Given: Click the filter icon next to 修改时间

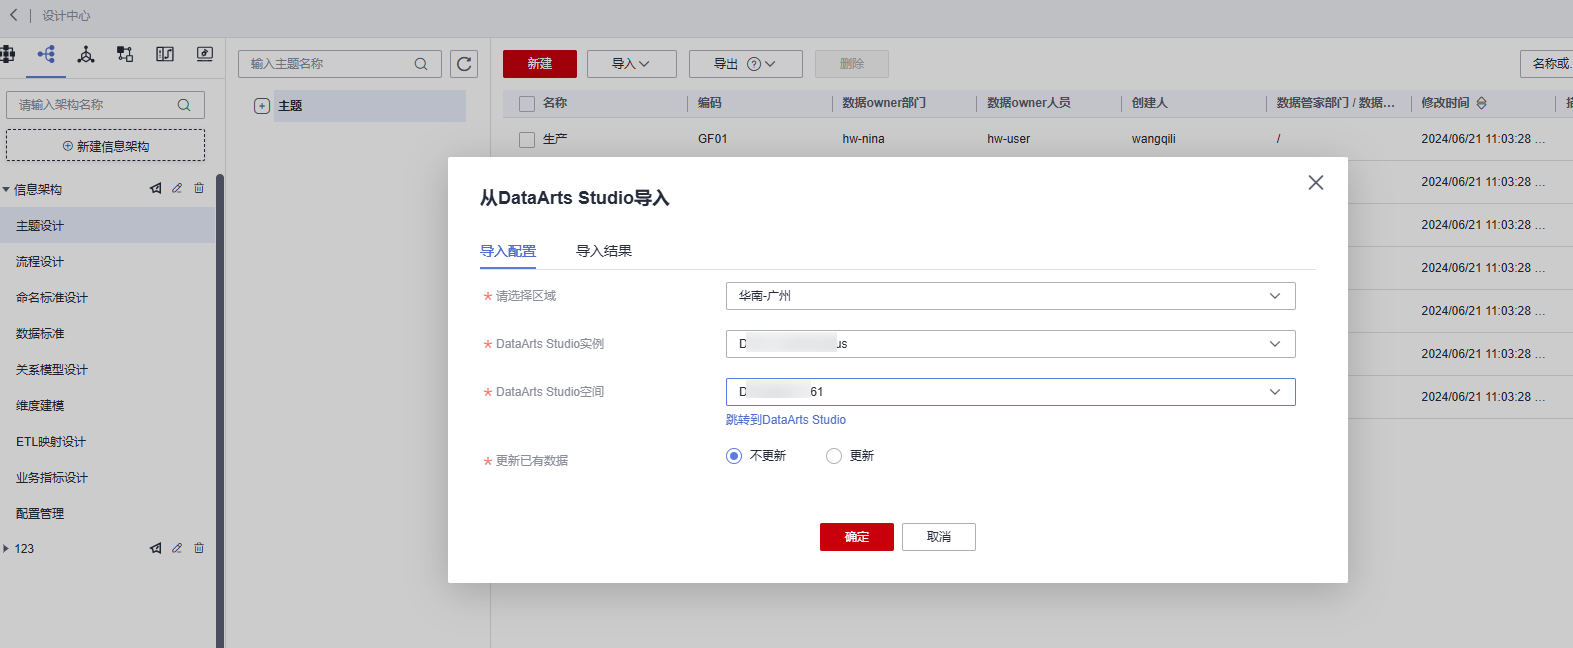Looking at the screenshot, I should click(1482, 103).
